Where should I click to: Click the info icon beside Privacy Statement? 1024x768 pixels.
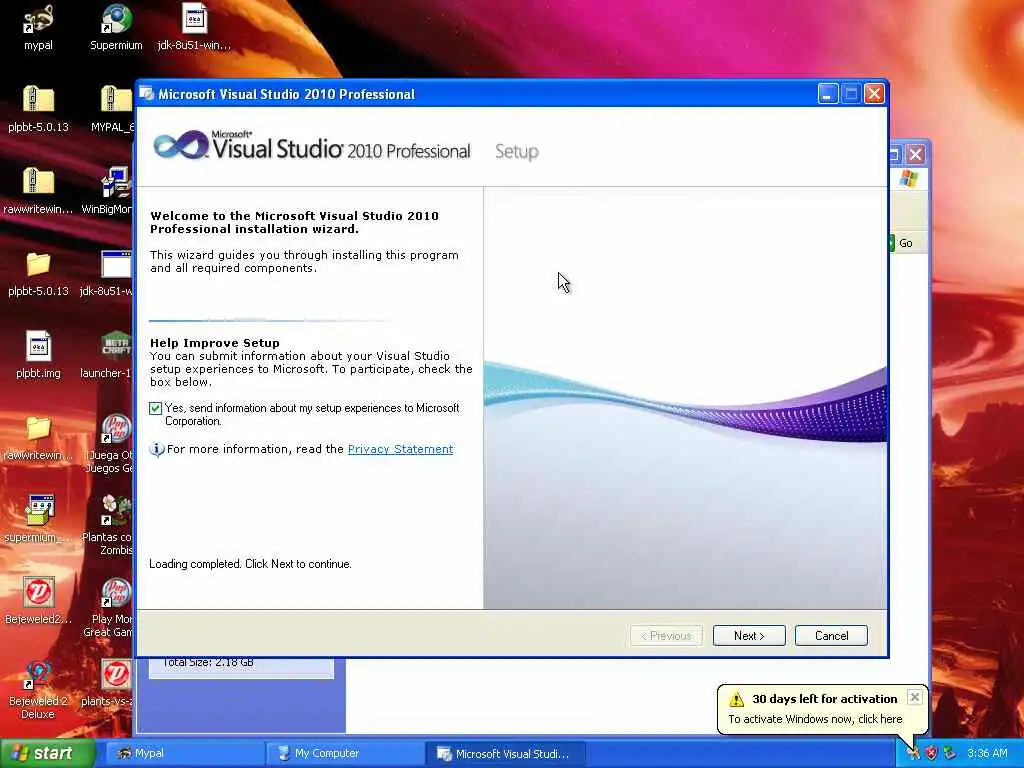(x=157, y=449)
